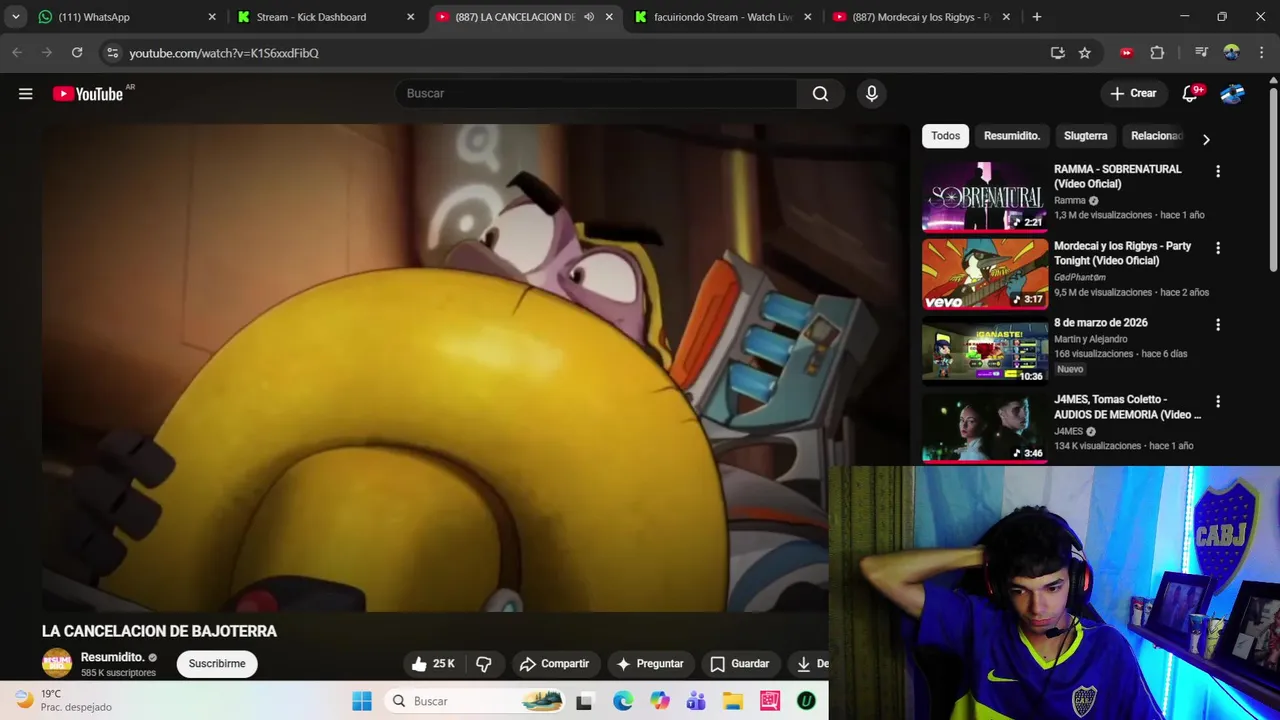Open the media control playlist icon
Image resolution: width=1280 pixels, height=720 pixels.
point(1201,53)
